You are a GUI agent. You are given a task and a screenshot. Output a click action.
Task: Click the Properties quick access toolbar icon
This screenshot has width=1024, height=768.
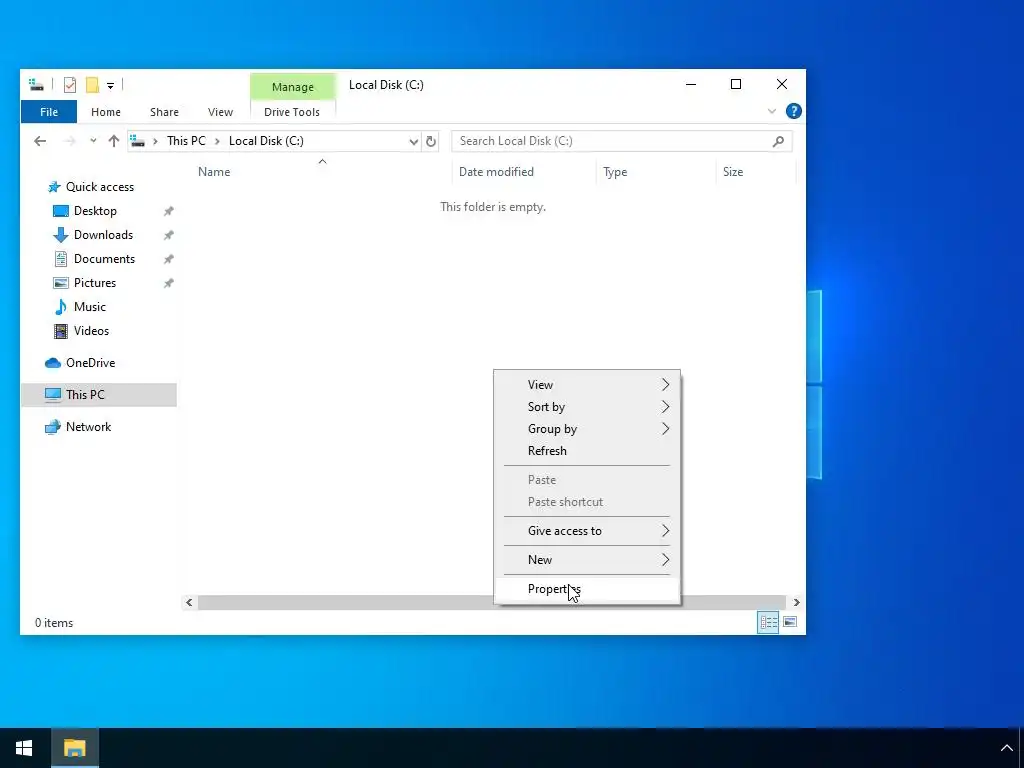[70, 85]
